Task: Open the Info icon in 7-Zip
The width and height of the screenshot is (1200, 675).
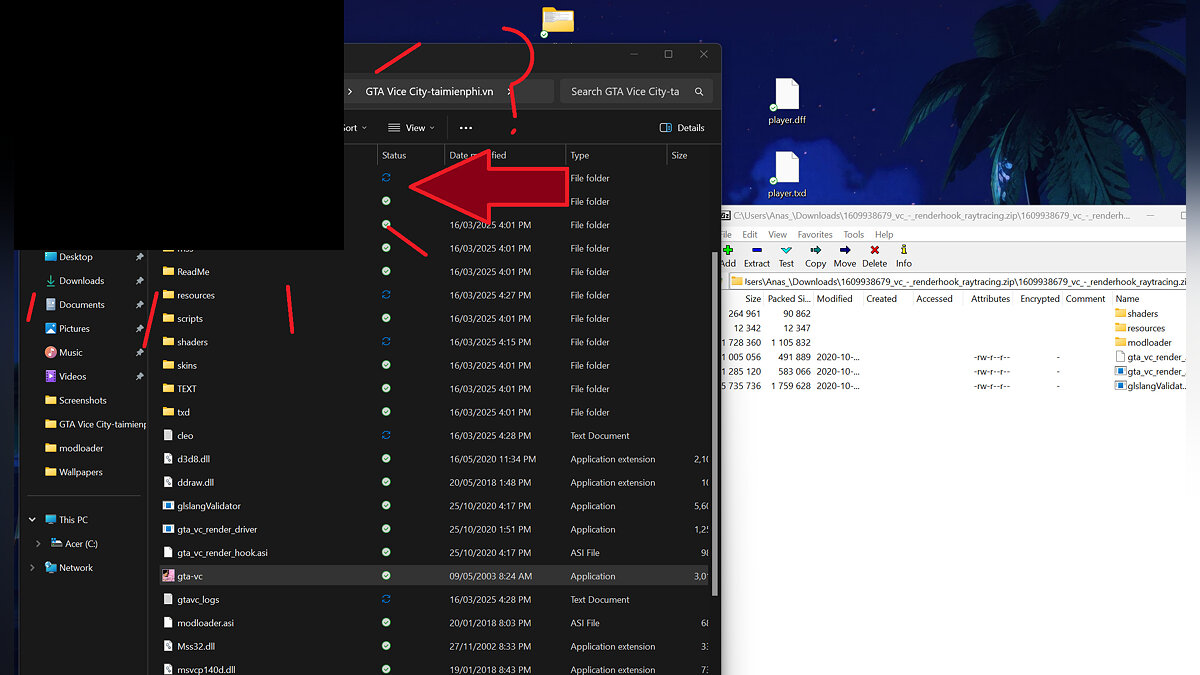Action: [x=903, y=250]
